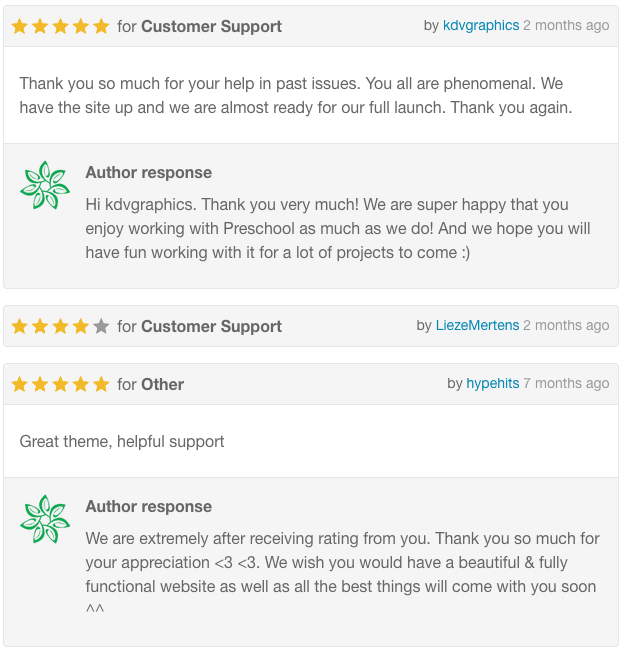
Task: Click 'Customer Support' label in LiezeMertens review
Action: [x=211, y=327]
